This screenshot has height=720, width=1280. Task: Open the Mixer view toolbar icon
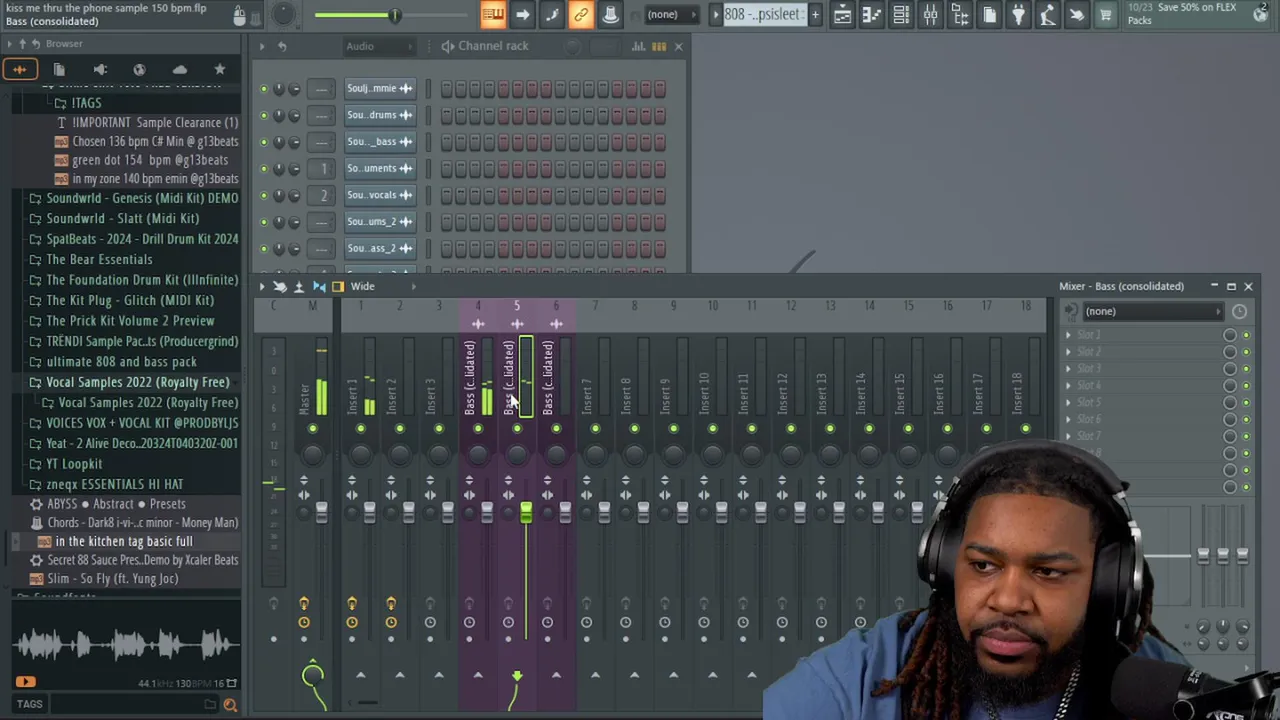tap(930, 14)
